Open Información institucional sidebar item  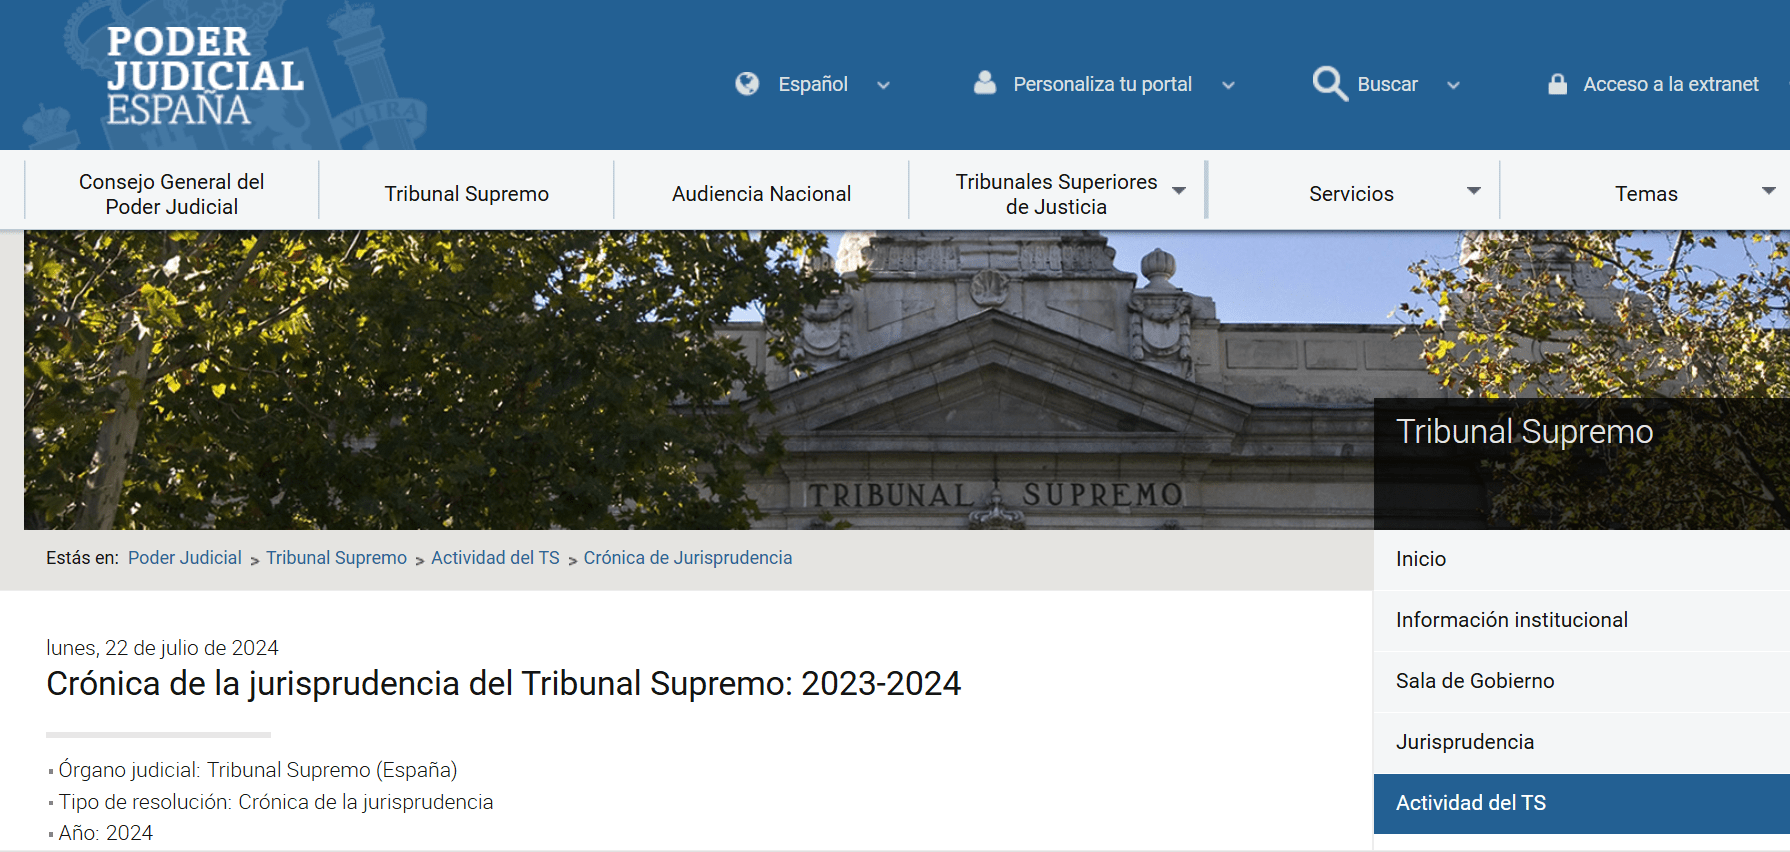pyautogui.click(x=1581, y=621)
